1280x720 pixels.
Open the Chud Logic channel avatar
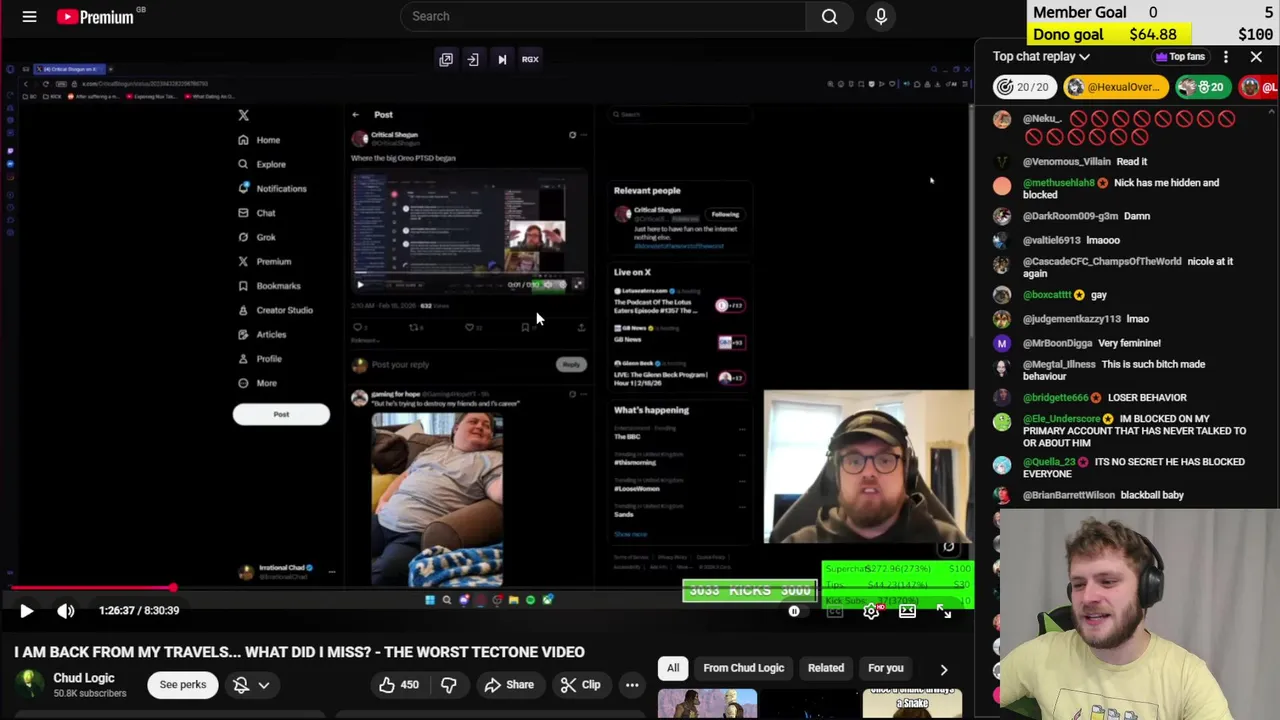[x=30, y=684]
